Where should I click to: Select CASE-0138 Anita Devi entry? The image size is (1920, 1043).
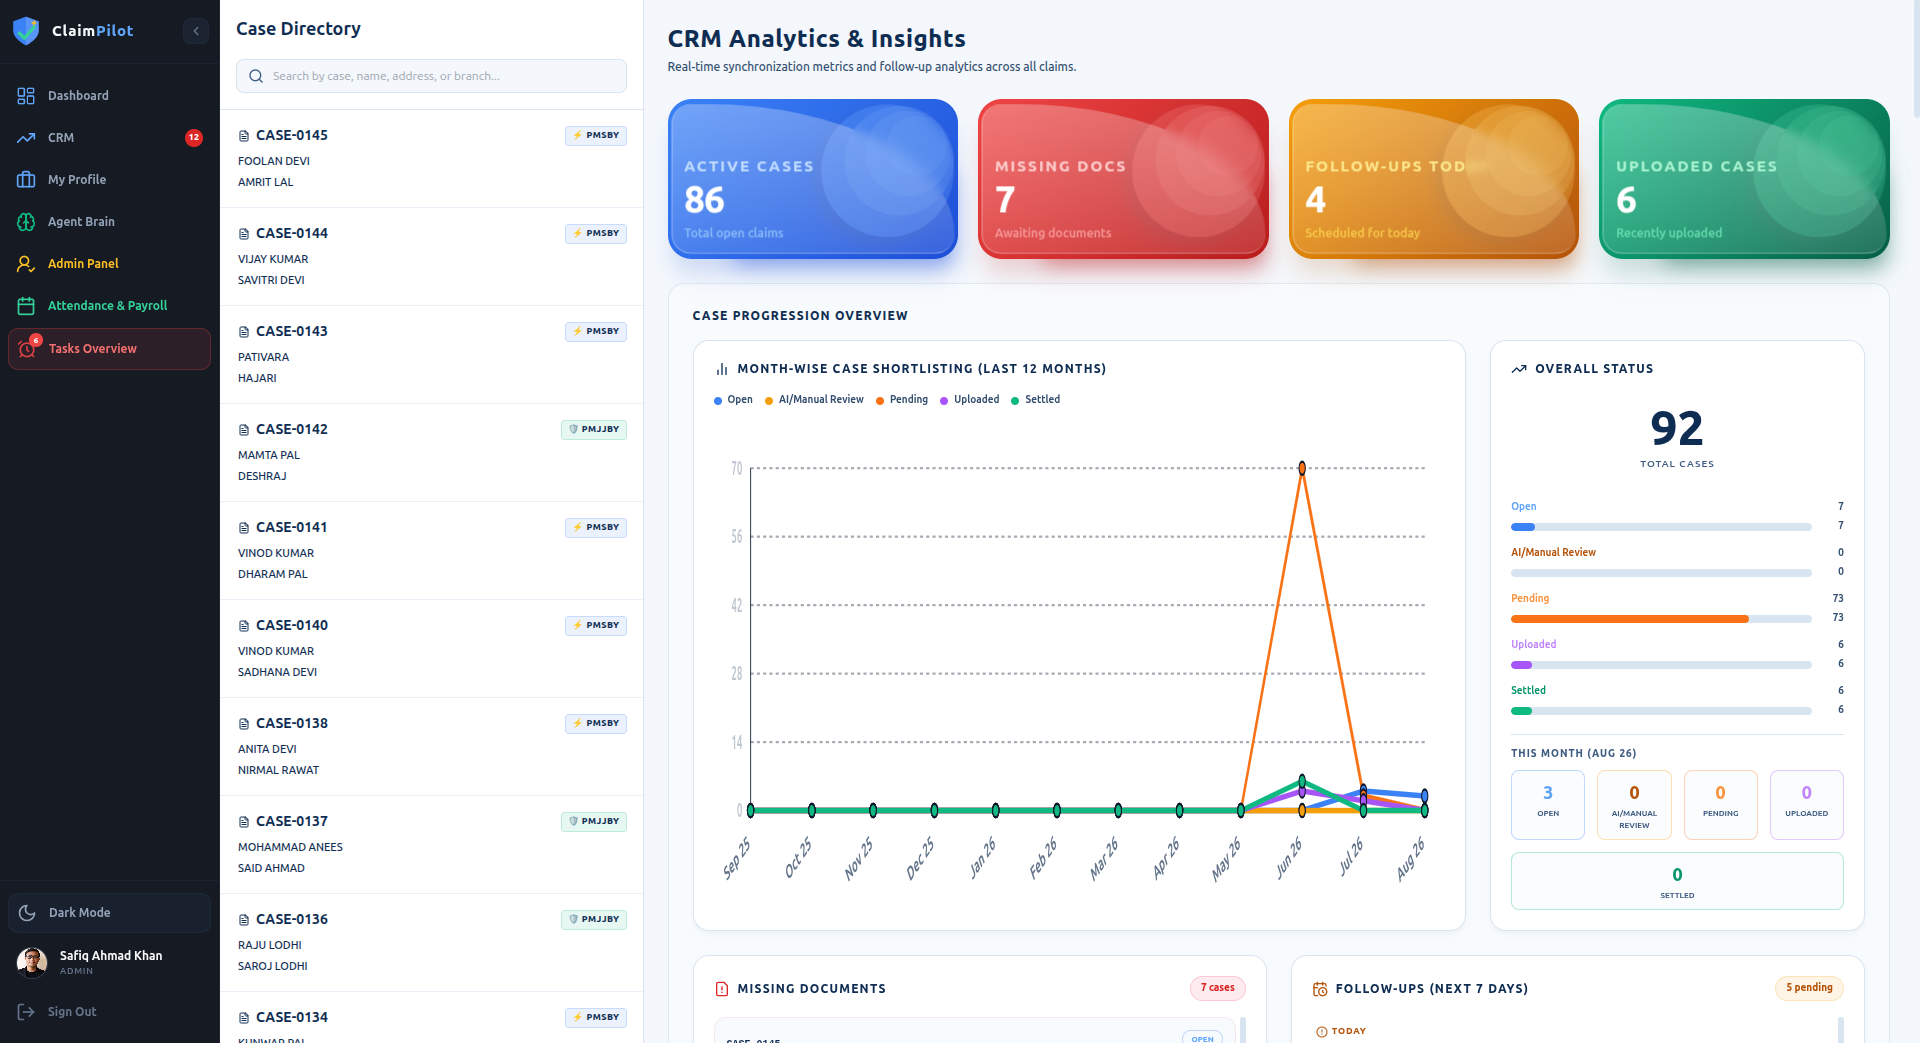[431, 747]
